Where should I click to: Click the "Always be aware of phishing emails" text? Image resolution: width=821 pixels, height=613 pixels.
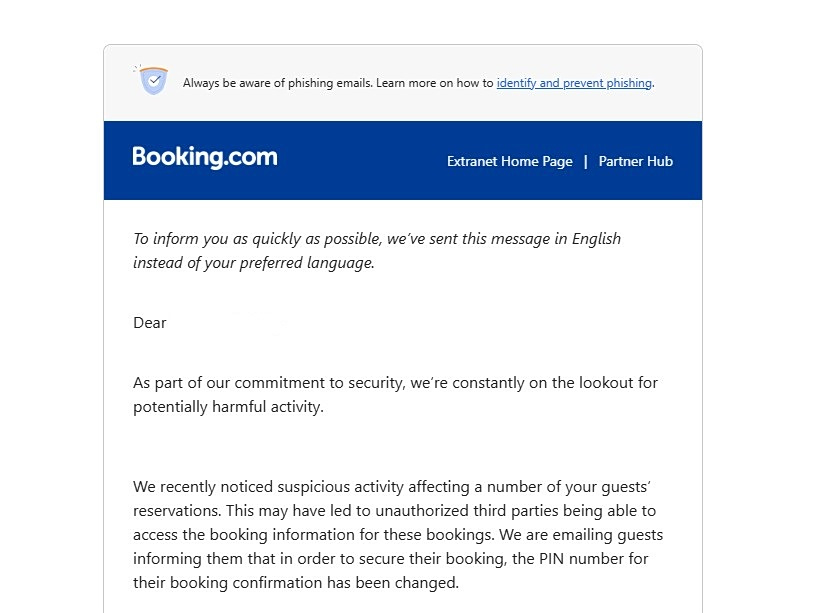[277, 83]
